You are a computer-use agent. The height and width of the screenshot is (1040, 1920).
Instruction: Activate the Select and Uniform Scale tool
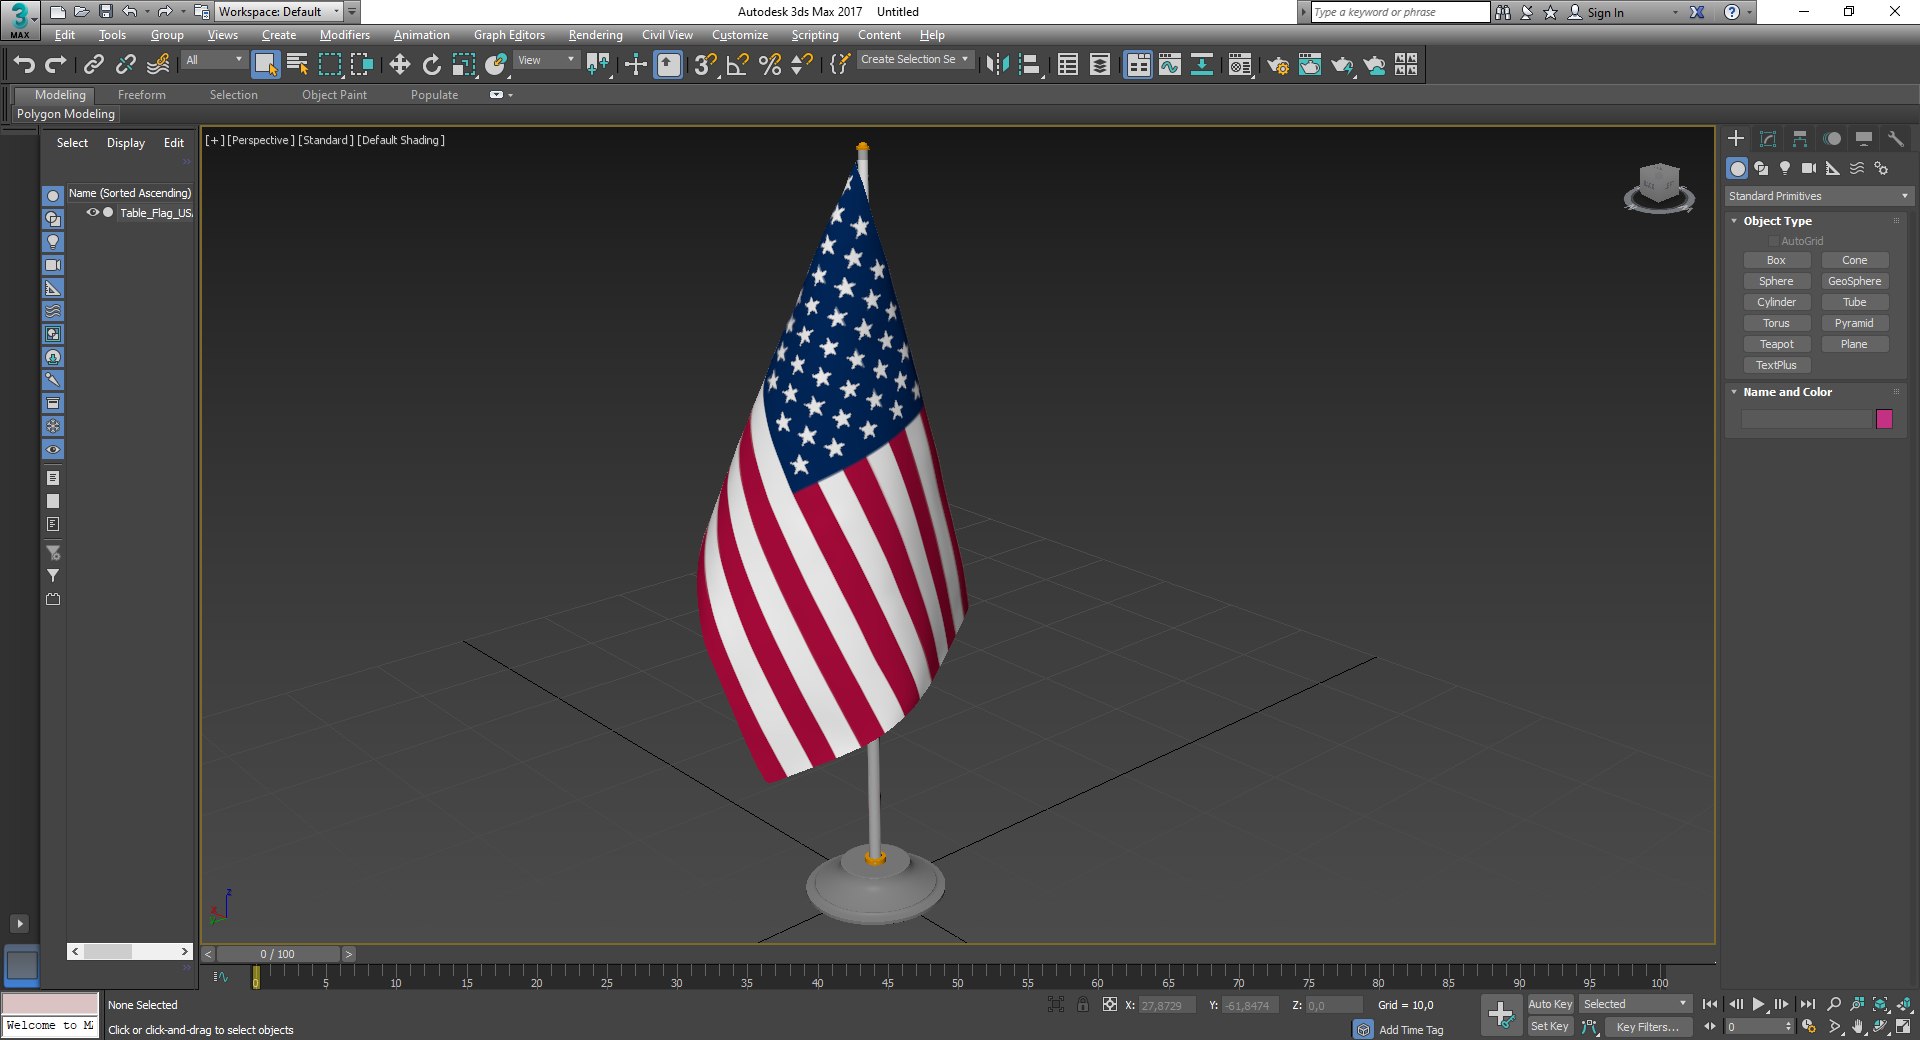pyautogui.click(x=463, y=65)
